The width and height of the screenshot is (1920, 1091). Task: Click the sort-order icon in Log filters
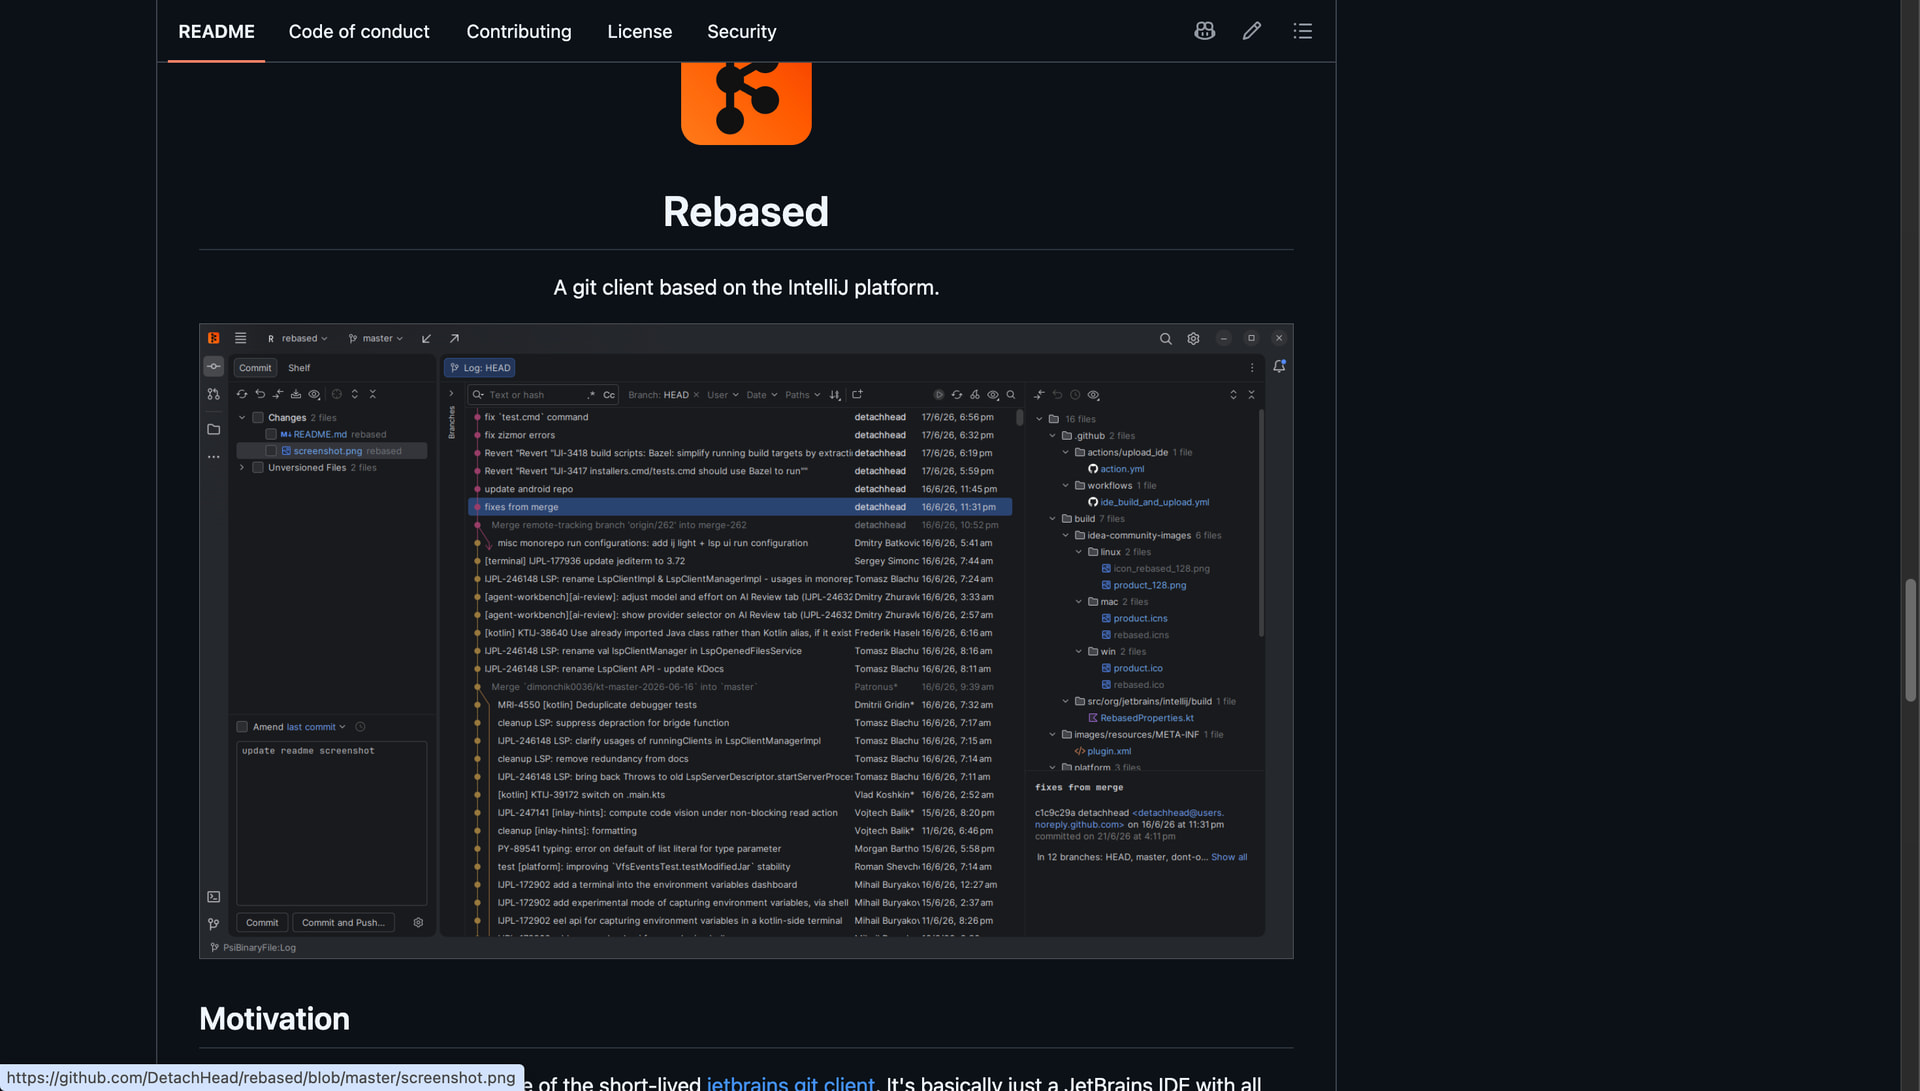click(x=835, y=395)
